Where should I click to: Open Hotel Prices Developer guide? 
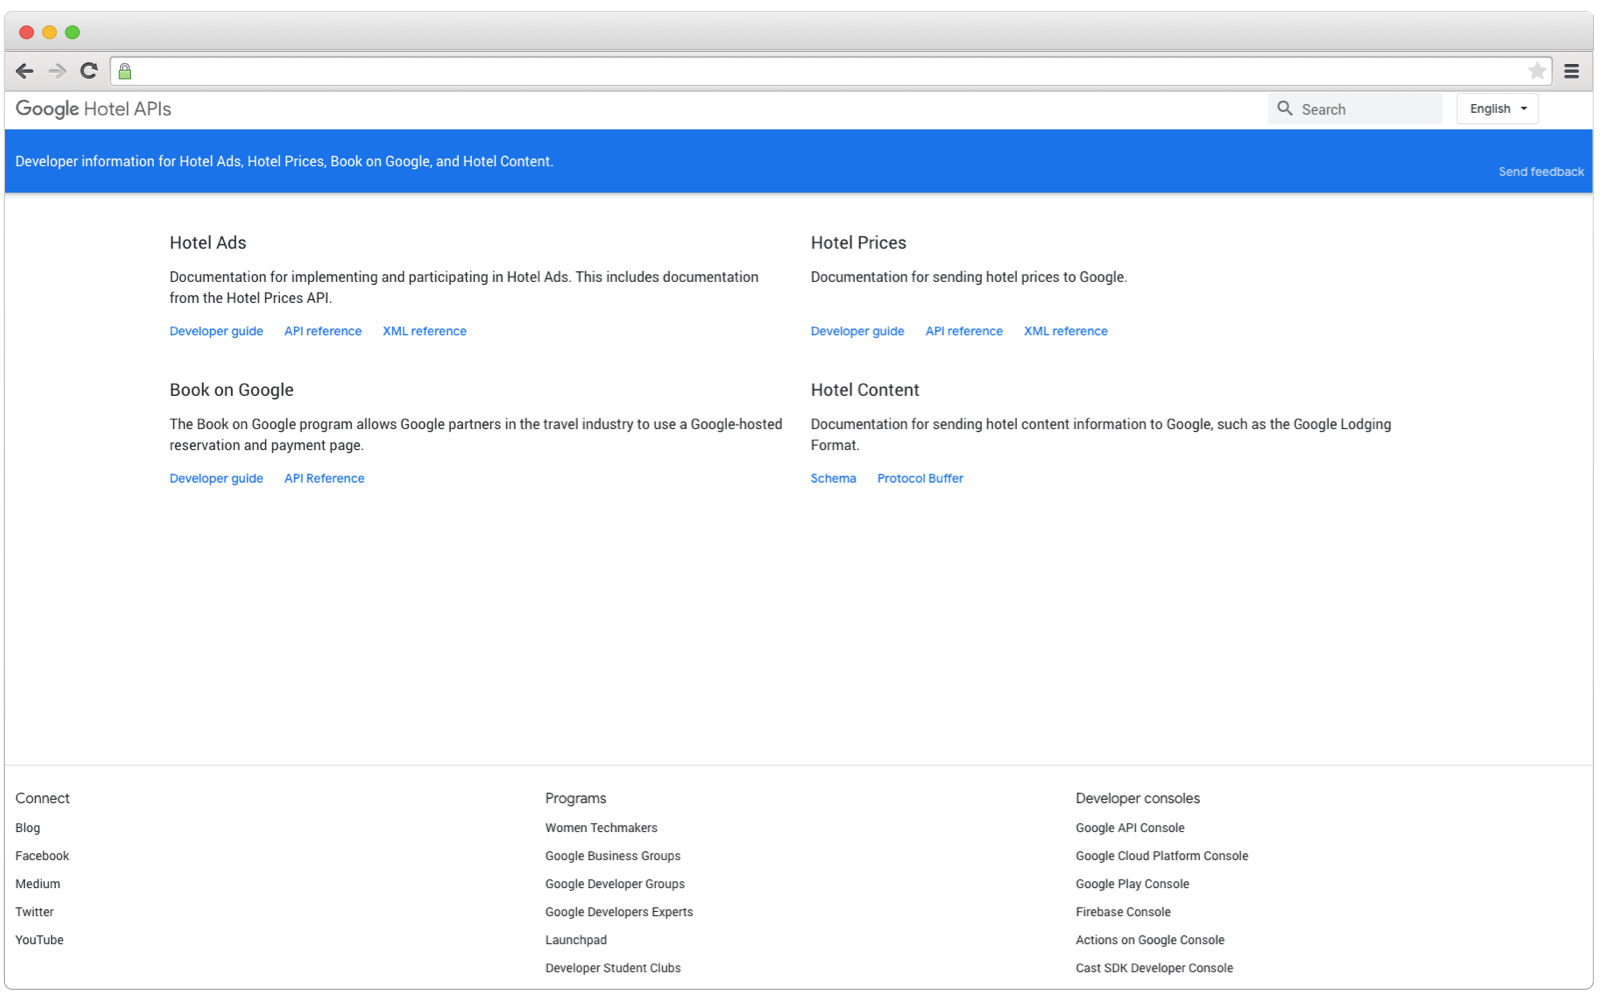pos(857,331)
